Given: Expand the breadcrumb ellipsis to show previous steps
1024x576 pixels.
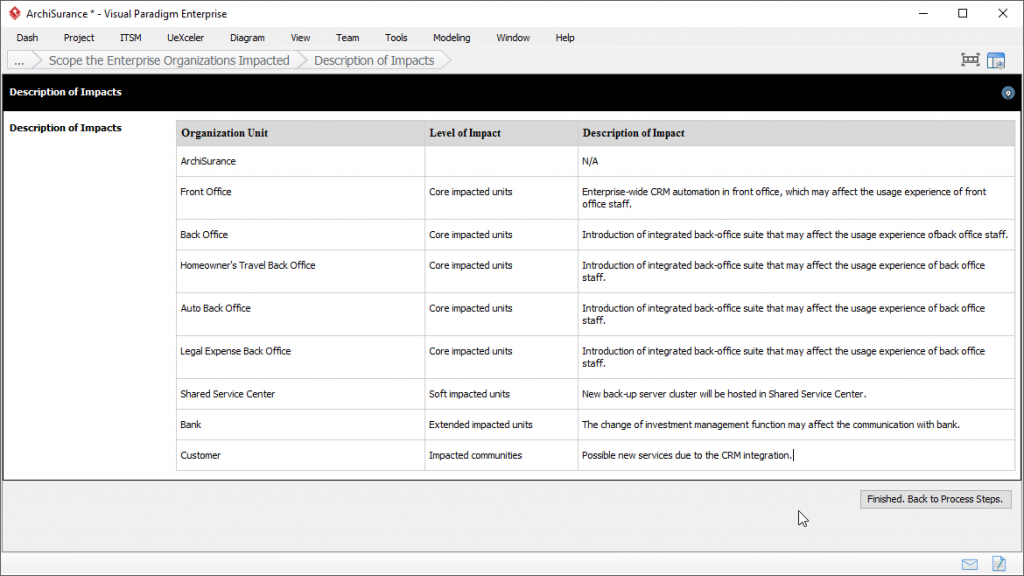Looking at the screenshot, I should click(19, 61).
